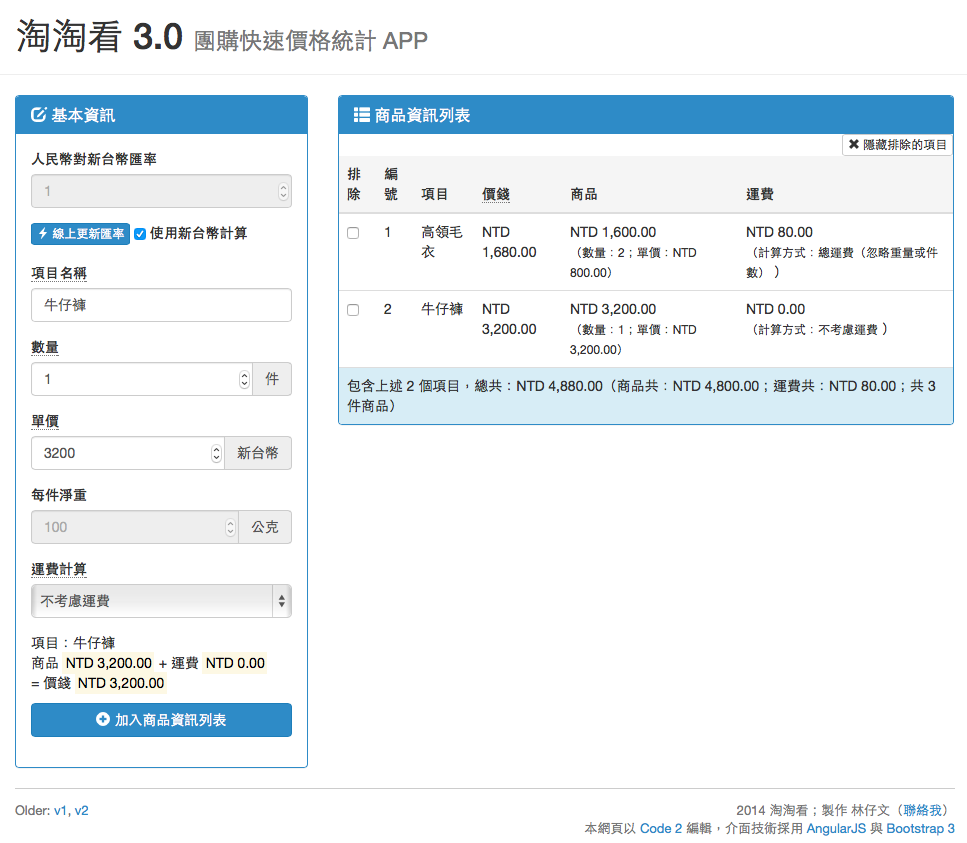Click the 項目名稱 item name text field
The image size is (967, 843).
161,305
